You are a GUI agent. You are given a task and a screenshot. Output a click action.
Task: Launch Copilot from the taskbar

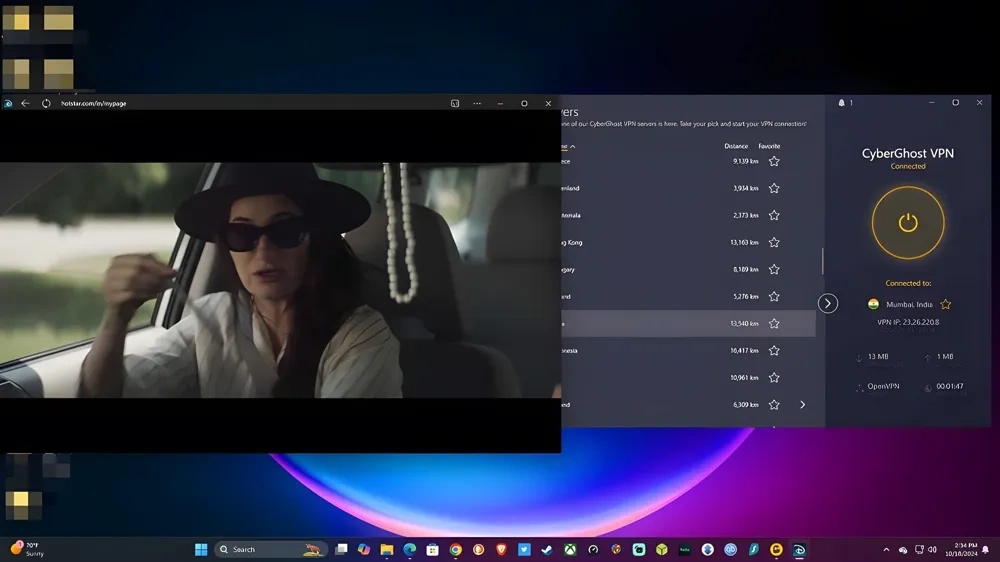(364, 549)
